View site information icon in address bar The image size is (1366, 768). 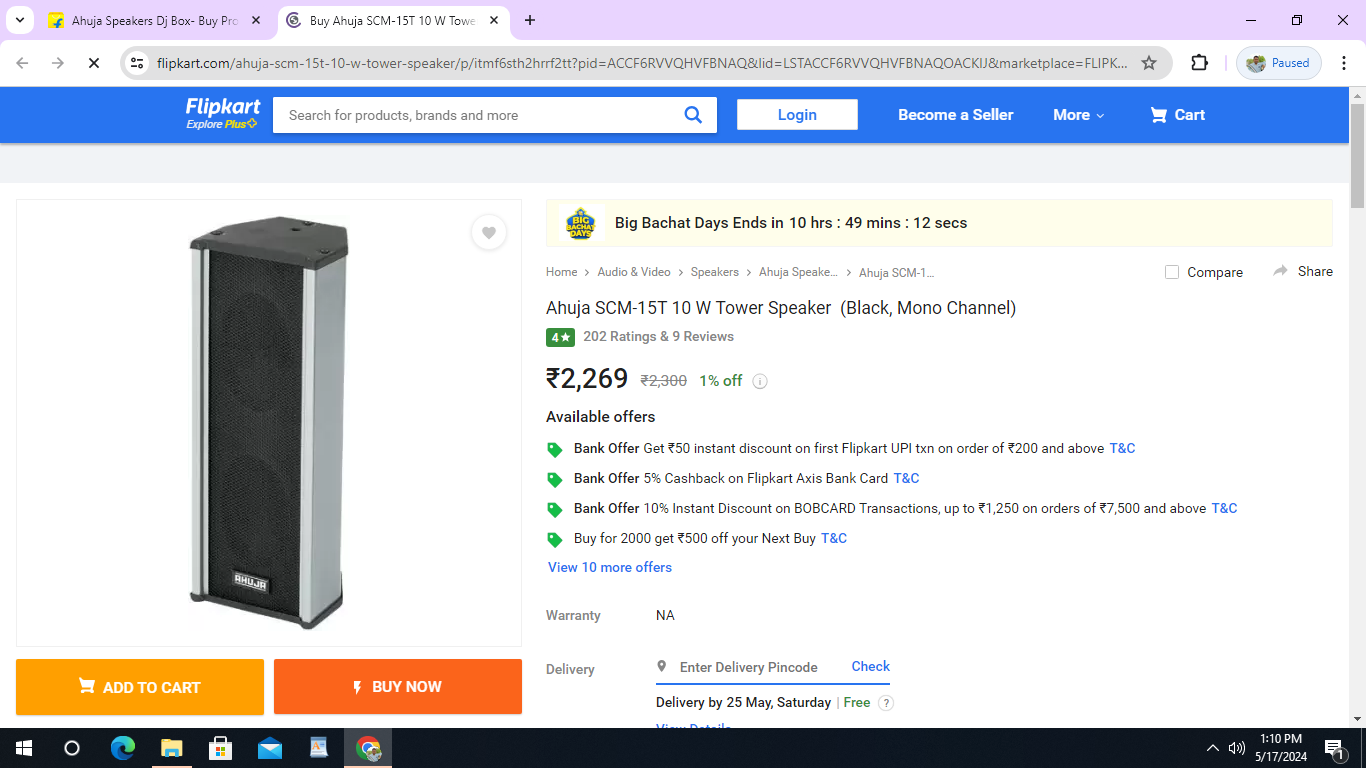pyautogui.click(x=138, y=63)
